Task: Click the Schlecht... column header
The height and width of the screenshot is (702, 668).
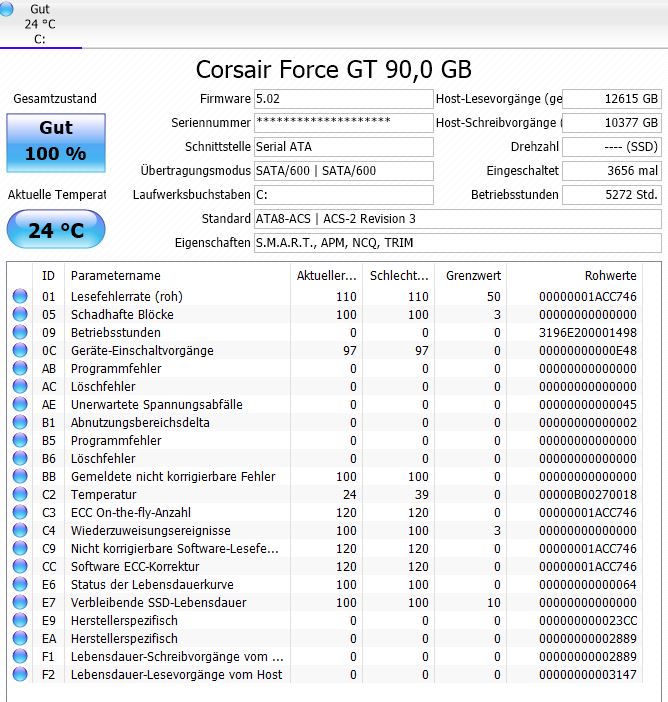Action: point(398,275)
